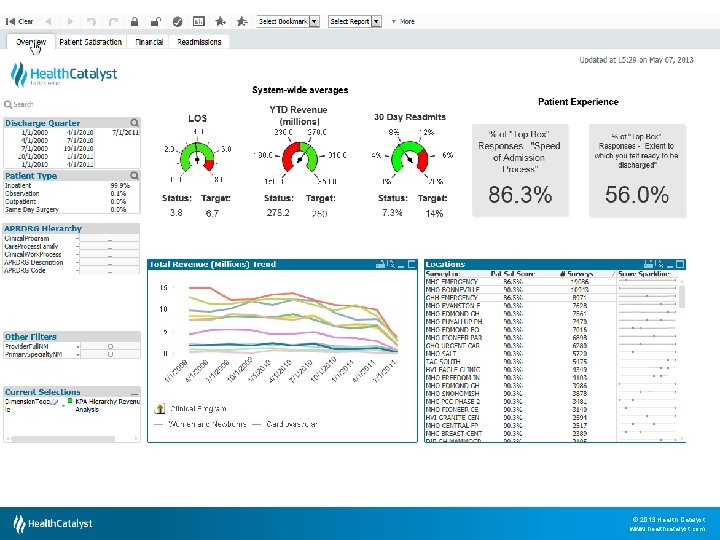Redo the layout change
The height and width of the screenshot is (540, 720).
113,22
